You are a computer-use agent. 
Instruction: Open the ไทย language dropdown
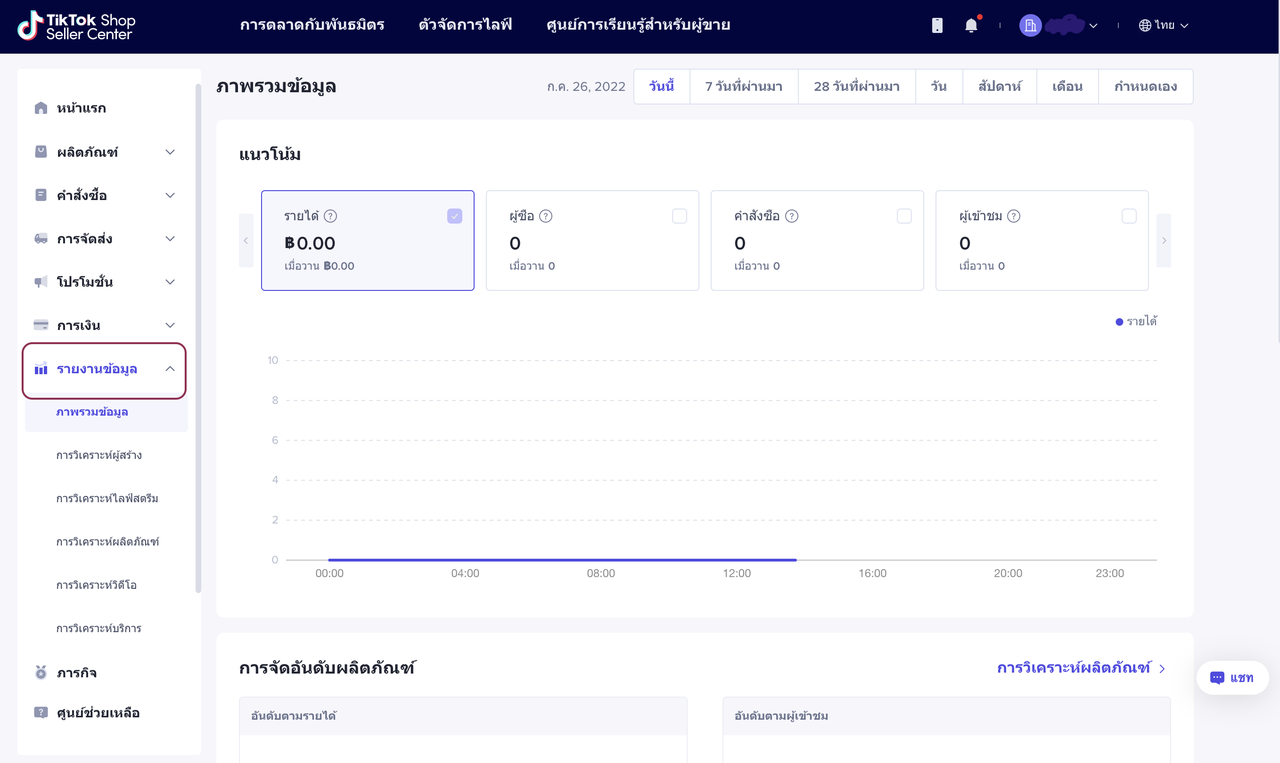click(x=1163, y=26)
